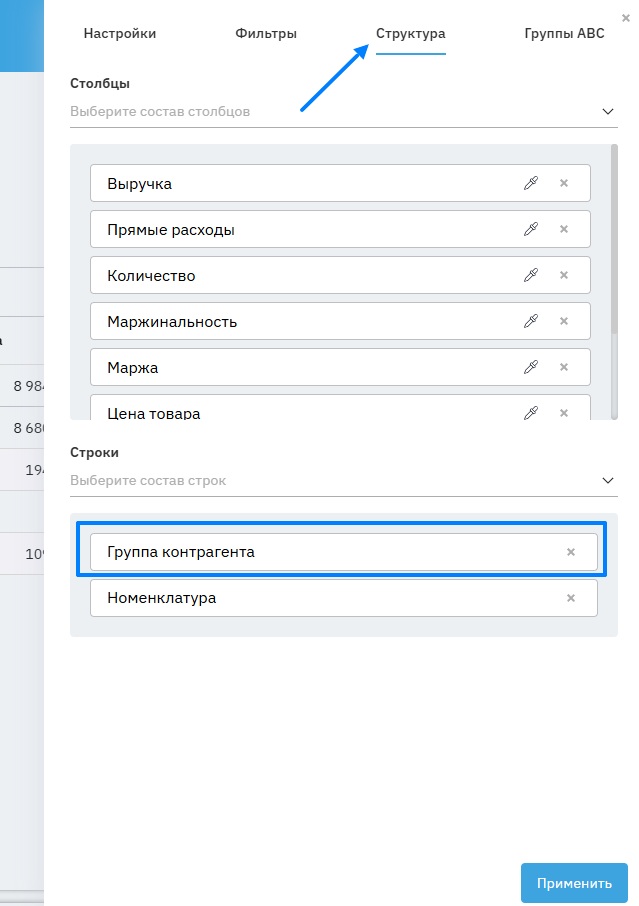Switch to the Настройки tab

(120, 34)
